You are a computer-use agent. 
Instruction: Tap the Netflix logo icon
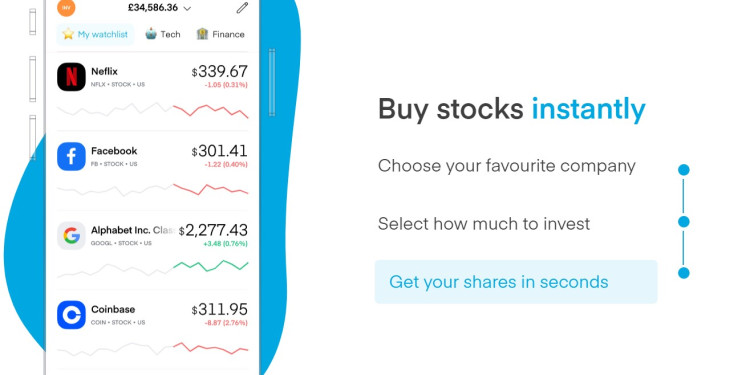point(71,77)
